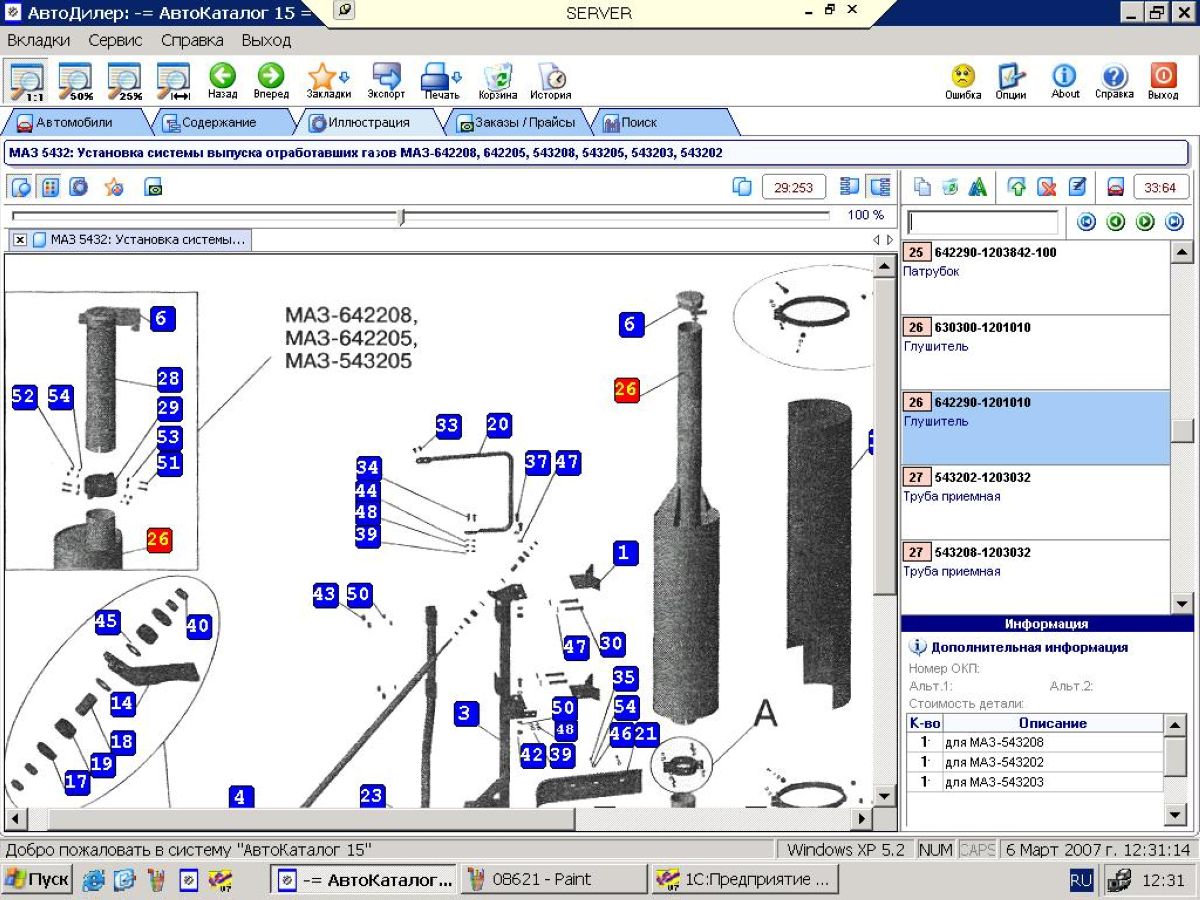This screenshot has height=900, width=1200.
Task: Click the red 26 callout on the muffler
Action: click(x=626, y=390)
